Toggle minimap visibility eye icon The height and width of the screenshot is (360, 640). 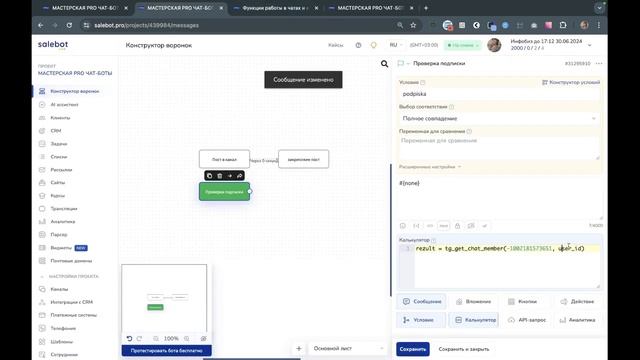(x=203, y=338)
